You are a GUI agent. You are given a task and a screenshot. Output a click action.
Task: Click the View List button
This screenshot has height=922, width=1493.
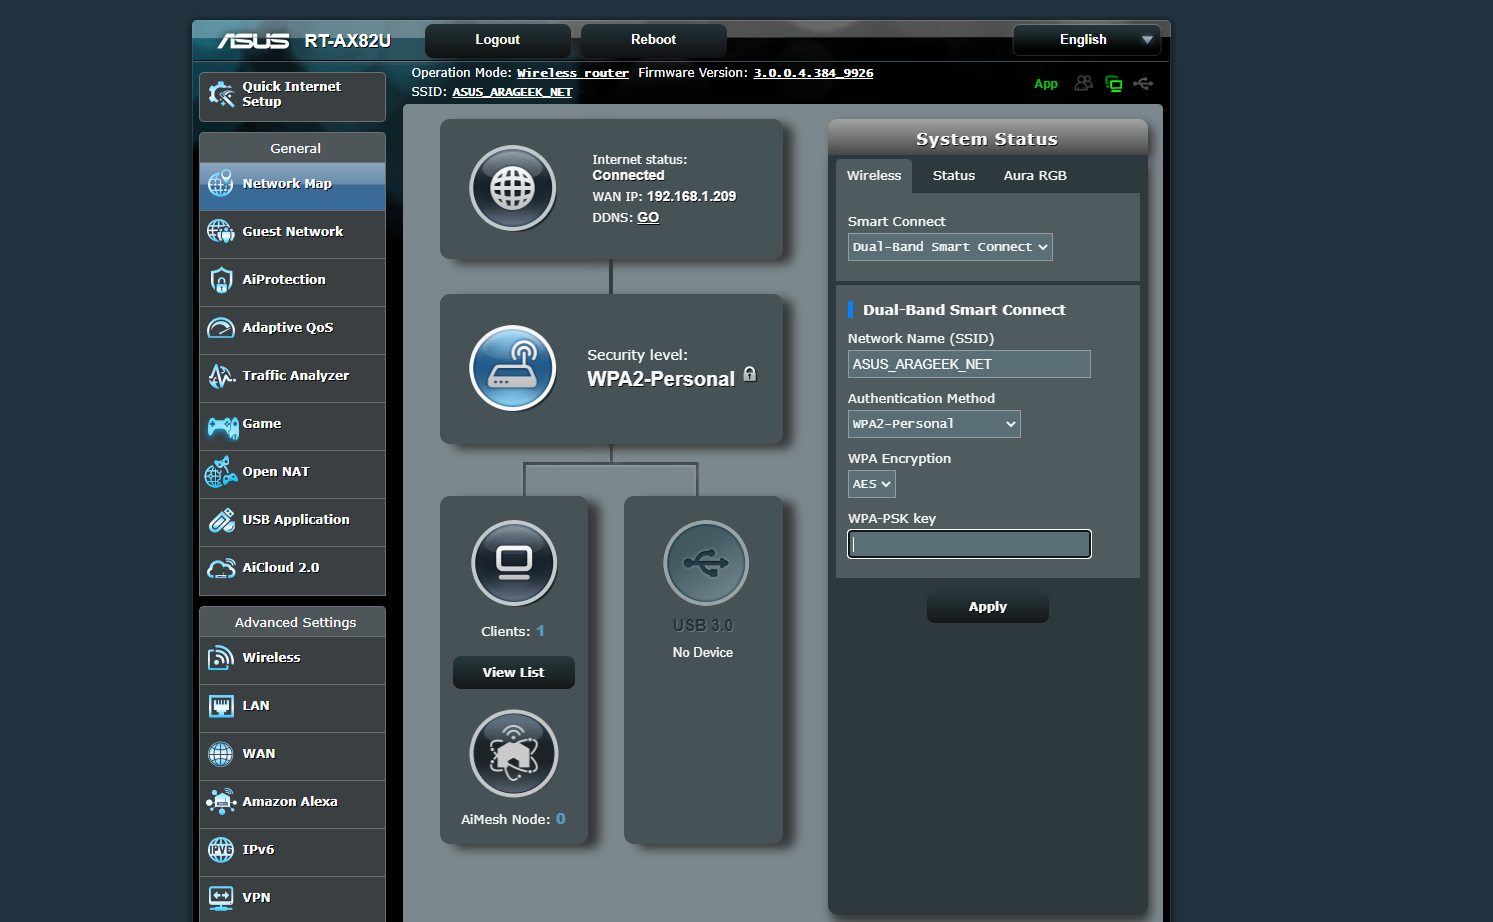pos(514,673)
